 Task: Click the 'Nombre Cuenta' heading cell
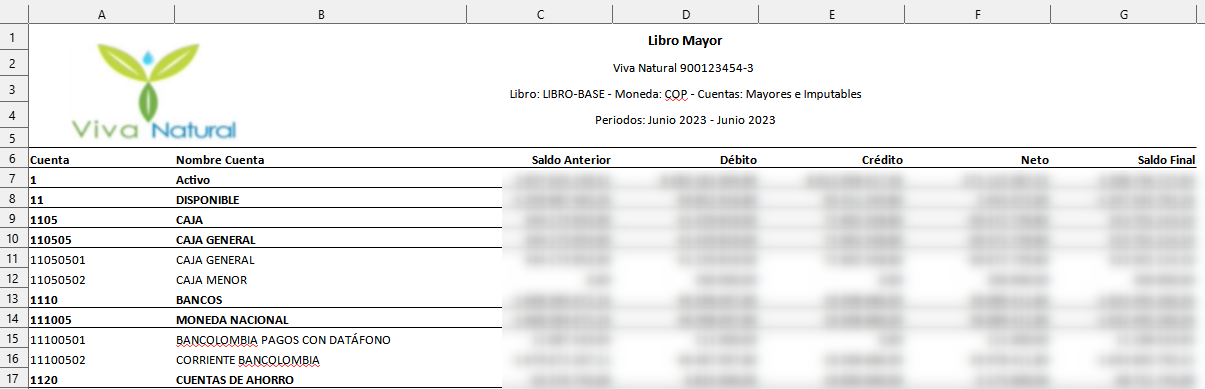[320, 159]
